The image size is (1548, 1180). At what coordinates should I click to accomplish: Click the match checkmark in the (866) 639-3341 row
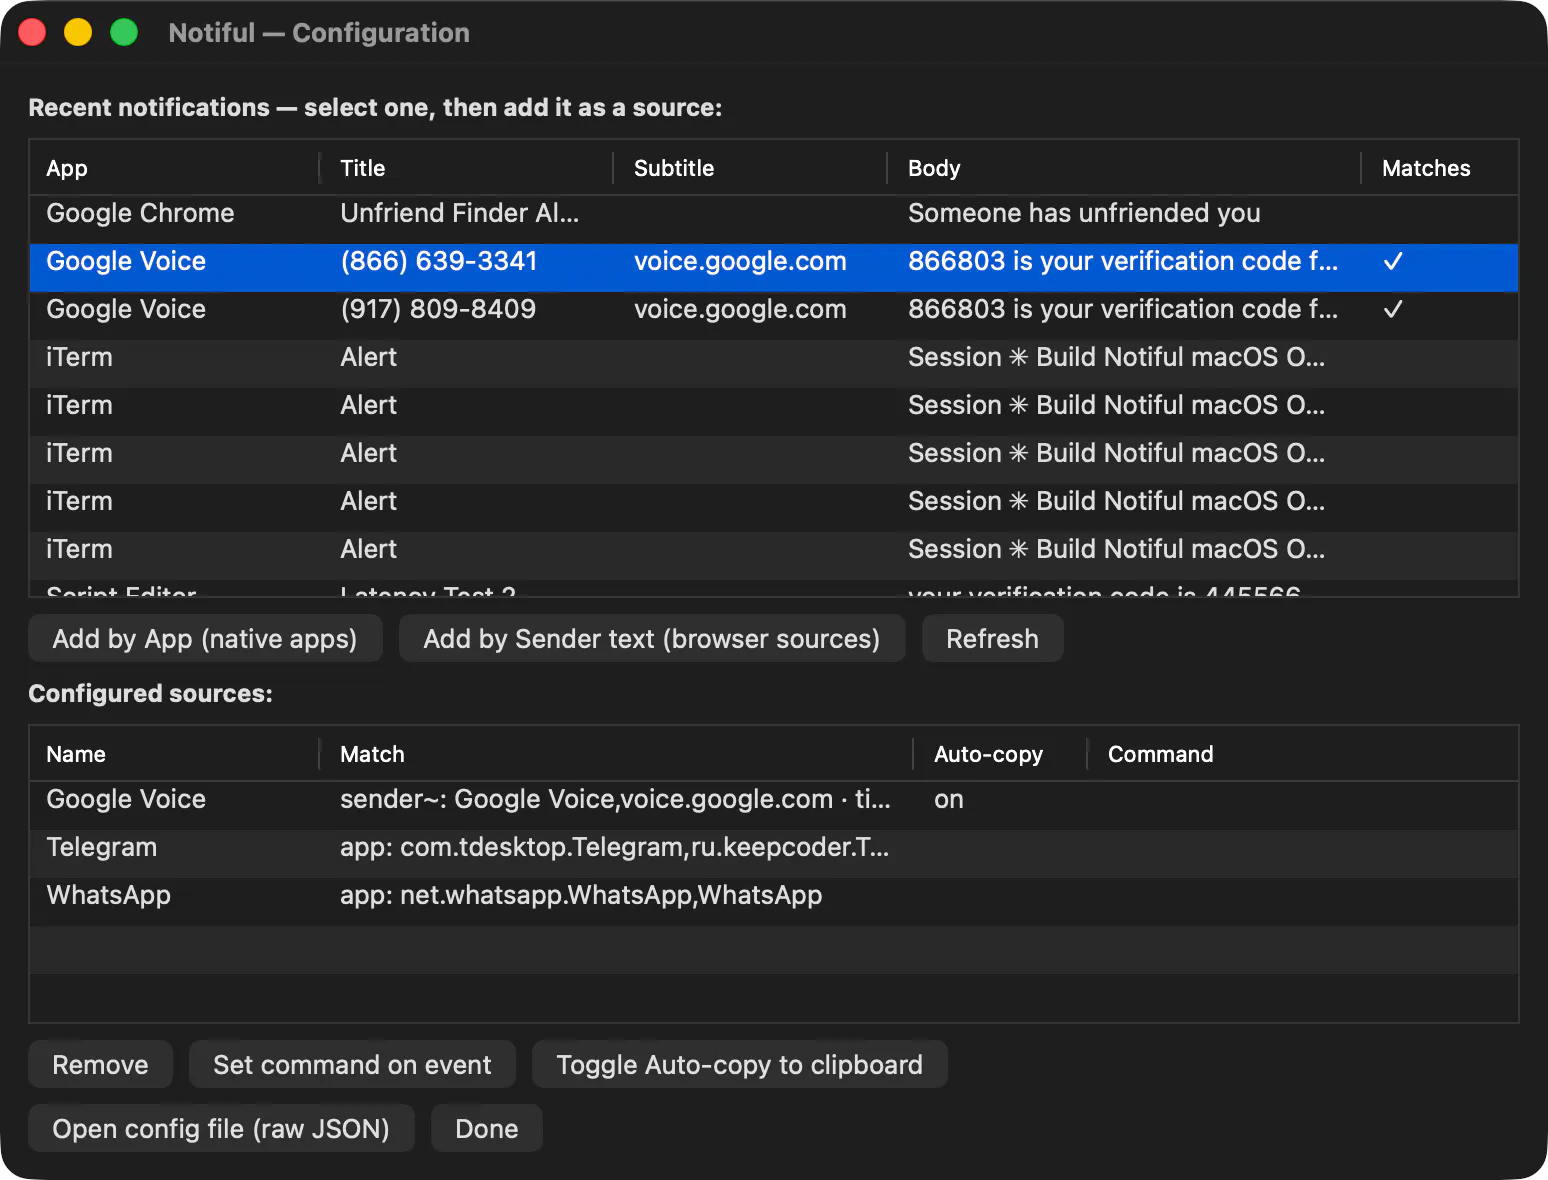(x=1393, y=261)
